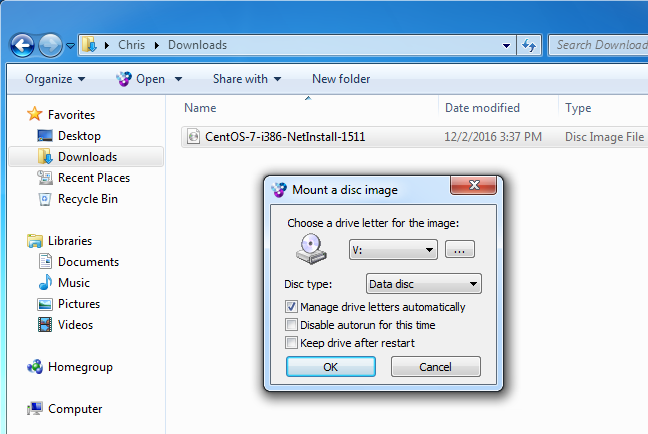Select Computer in the navigation pane
The height and width of the screenshot is (434, 648).
(x=35, y=409)
